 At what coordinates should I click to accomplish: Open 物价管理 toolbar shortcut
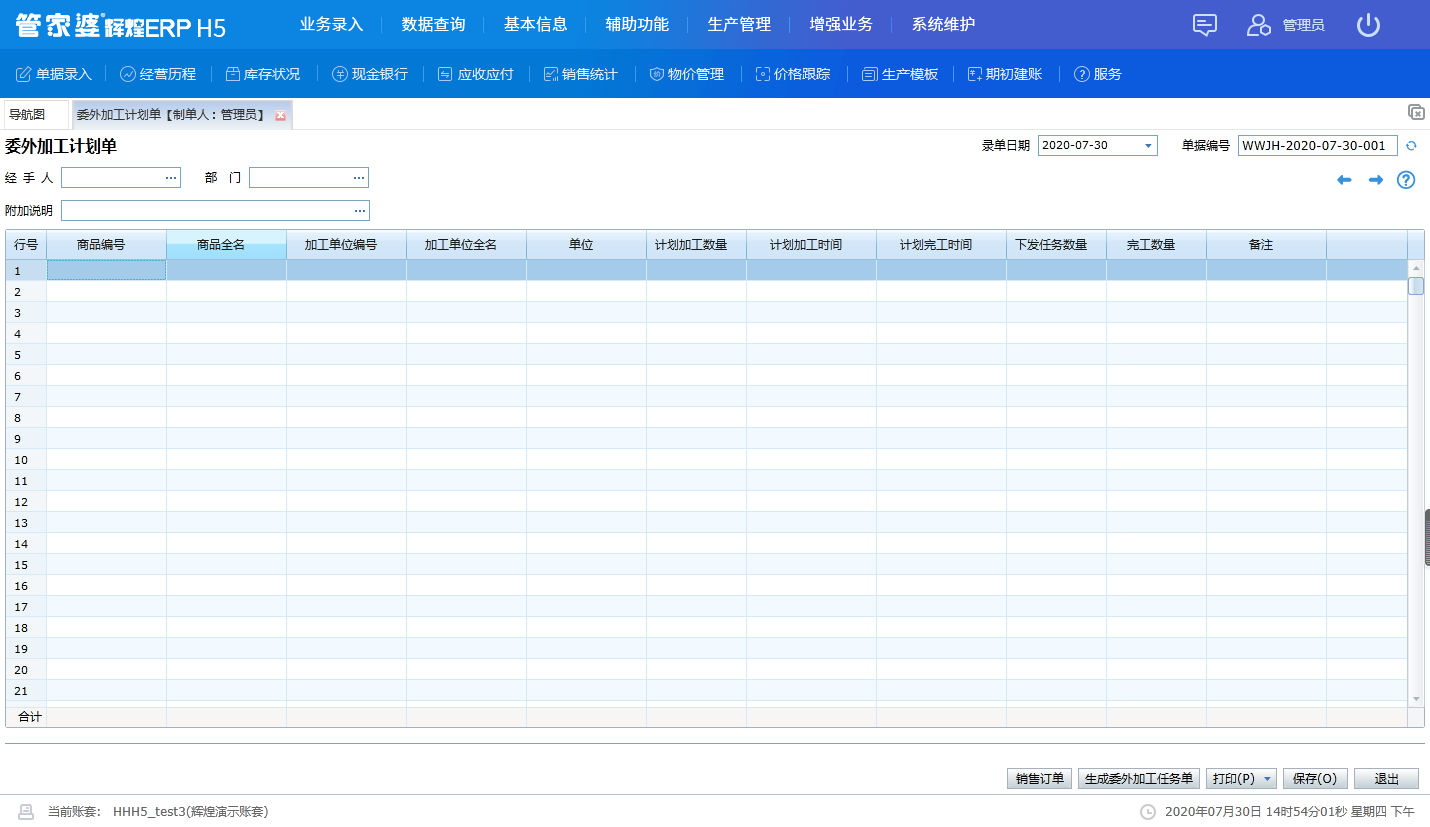pyautogui.click(x=686, y=74)
